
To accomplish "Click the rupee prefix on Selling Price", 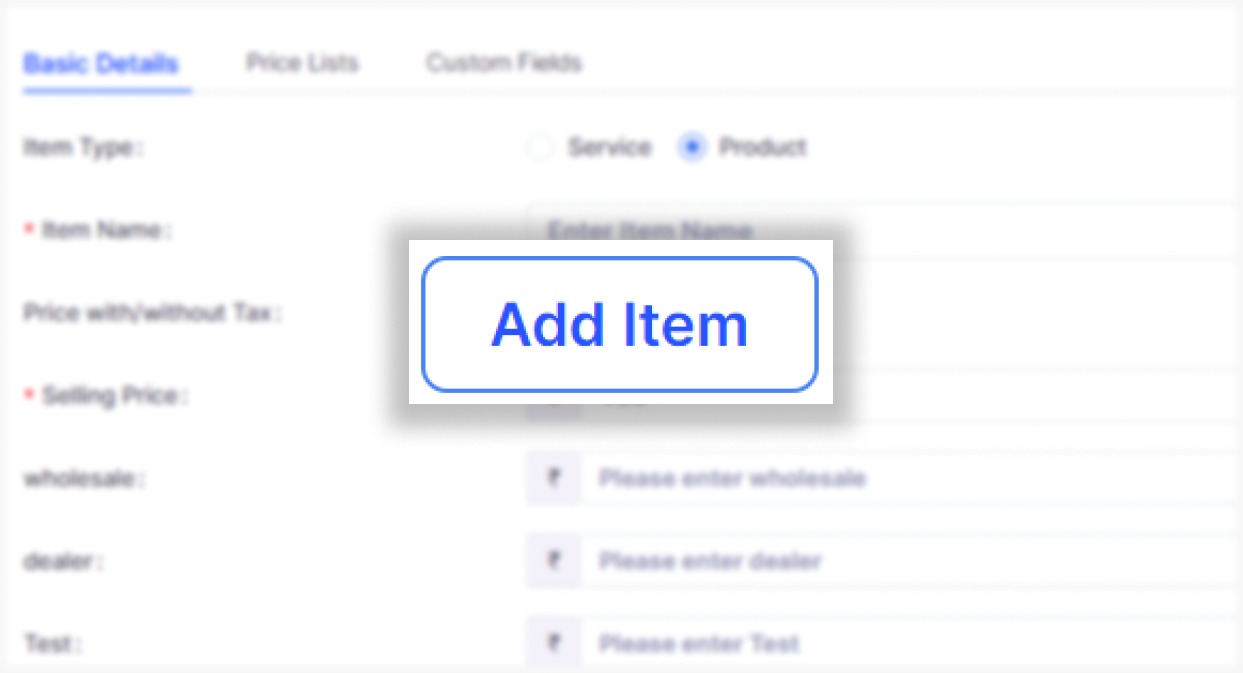I will (556, 396).
